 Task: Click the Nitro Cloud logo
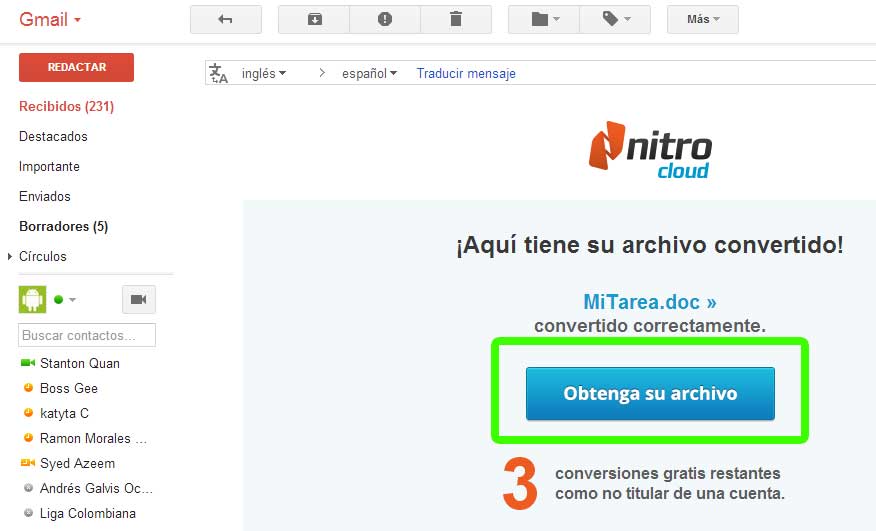[x=650, y=150]
